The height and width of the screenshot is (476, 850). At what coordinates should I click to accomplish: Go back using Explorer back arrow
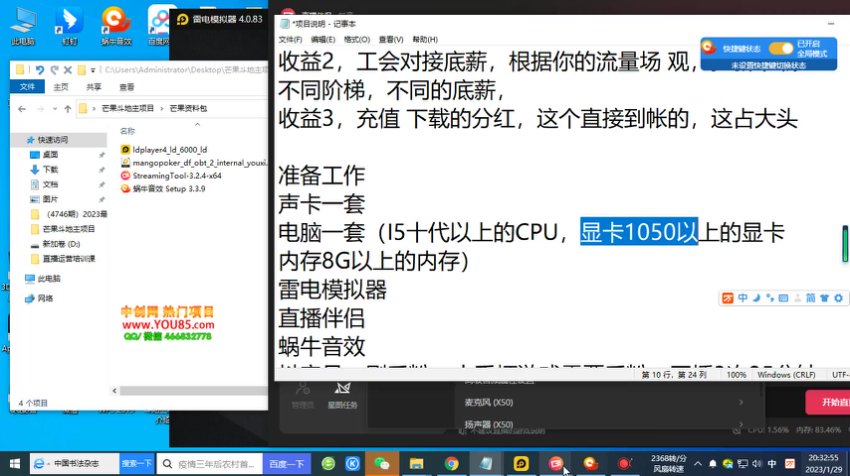[x=22, y=108]
